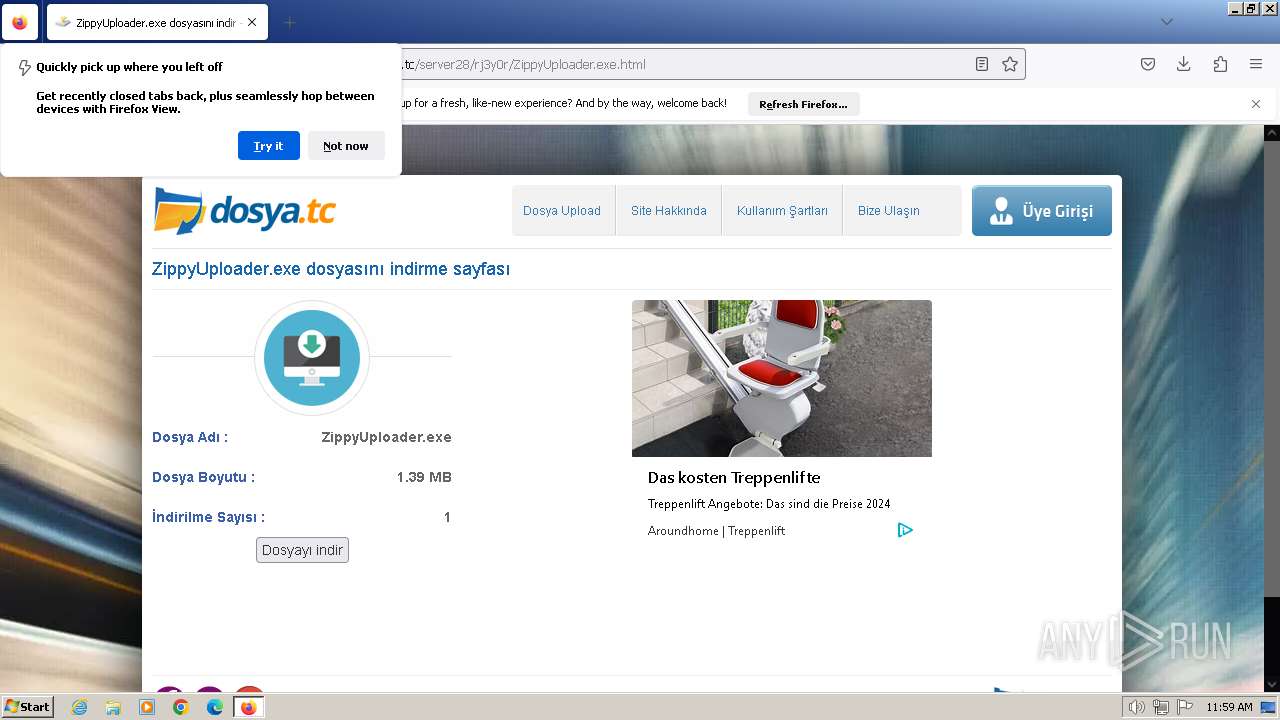The height and width of the screenshot is (720, 1280).
Task: Open Firefox application hamburger menu
Action: tap(1256, 64)
